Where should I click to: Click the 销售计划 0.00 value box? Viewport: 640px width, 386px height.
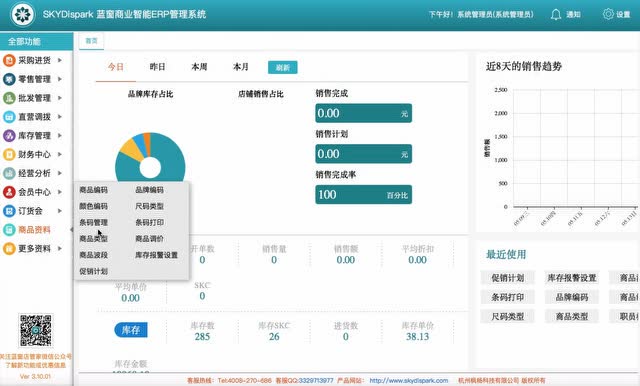tap(363, 154)
